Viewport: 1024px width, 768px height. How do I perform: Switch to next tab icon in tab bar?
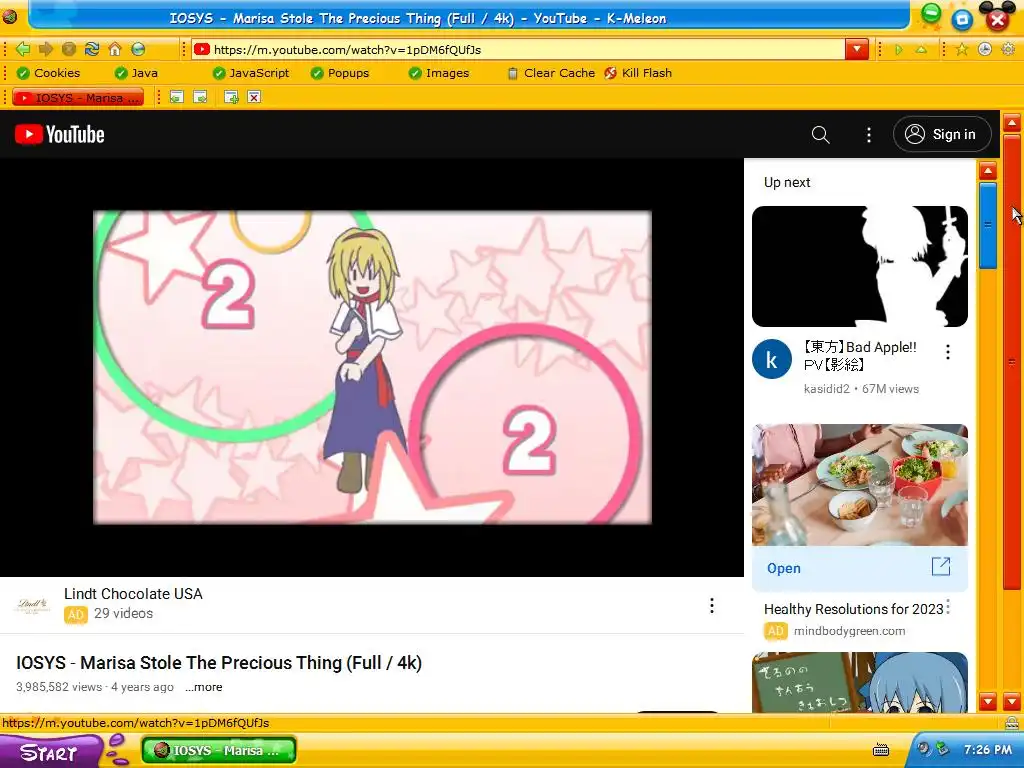pos(200,97)
